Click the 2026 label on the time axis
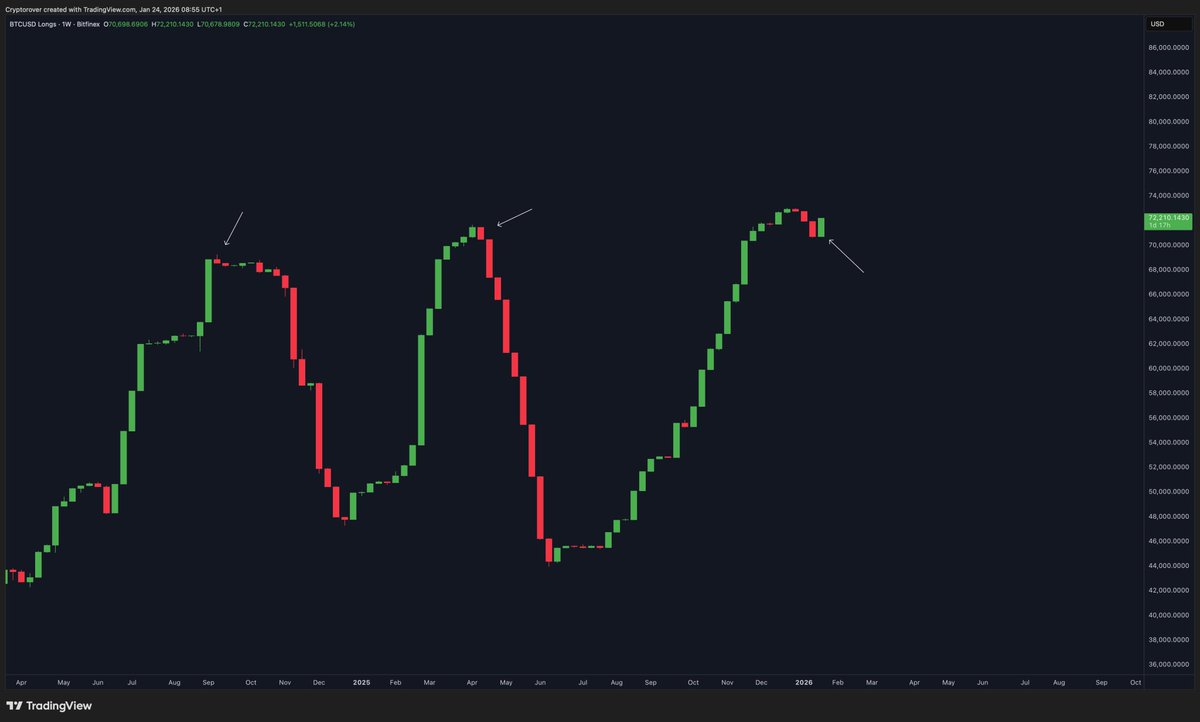 coord(803,682)
